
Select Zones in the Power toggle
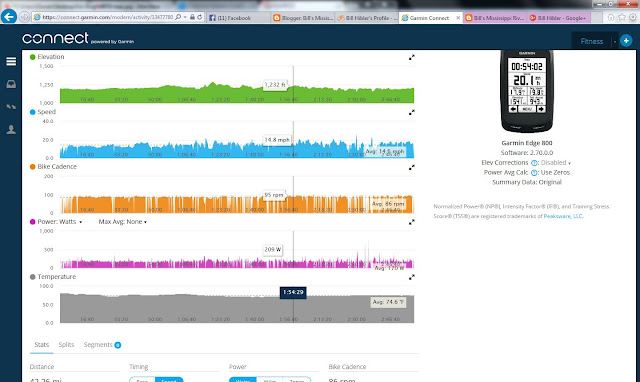(297, 380)
